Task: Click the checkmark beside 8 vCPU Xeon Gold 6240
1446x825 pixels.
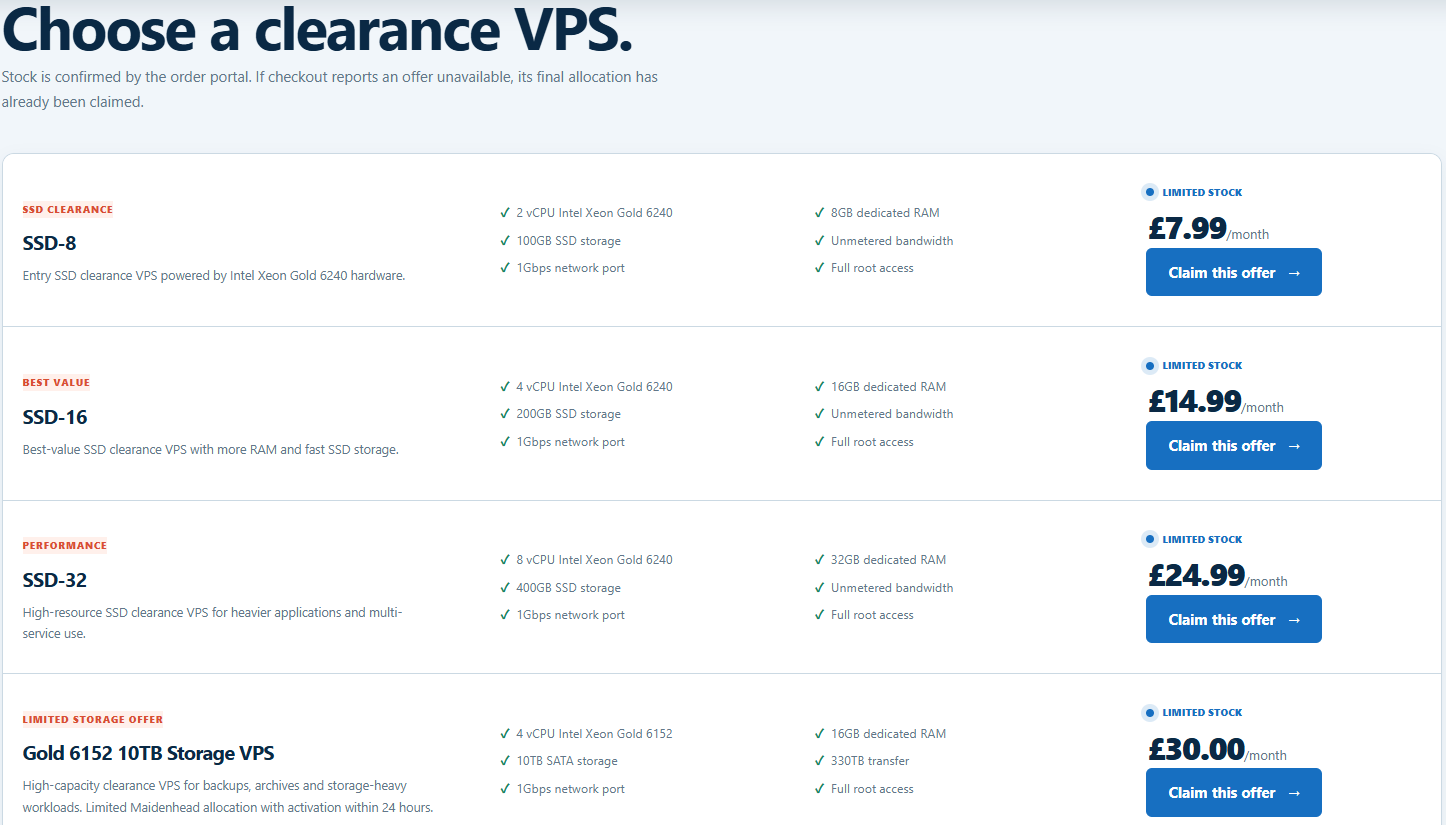Action: 505,560
